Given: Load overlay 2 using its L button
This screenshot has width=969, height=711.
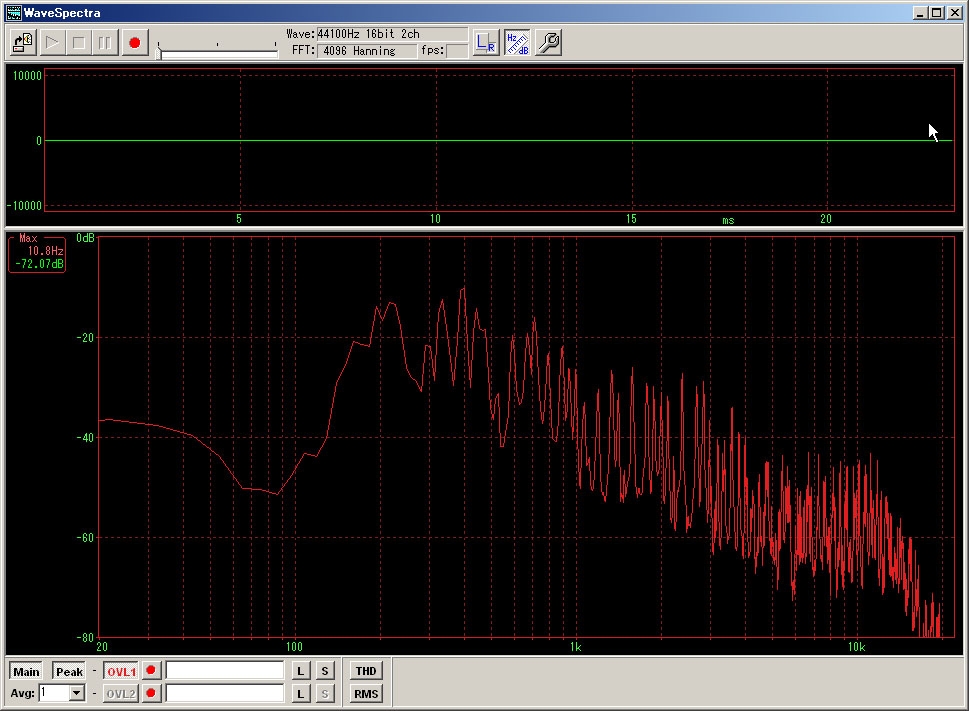Looking at the screenshot, I should coord(301,693).
